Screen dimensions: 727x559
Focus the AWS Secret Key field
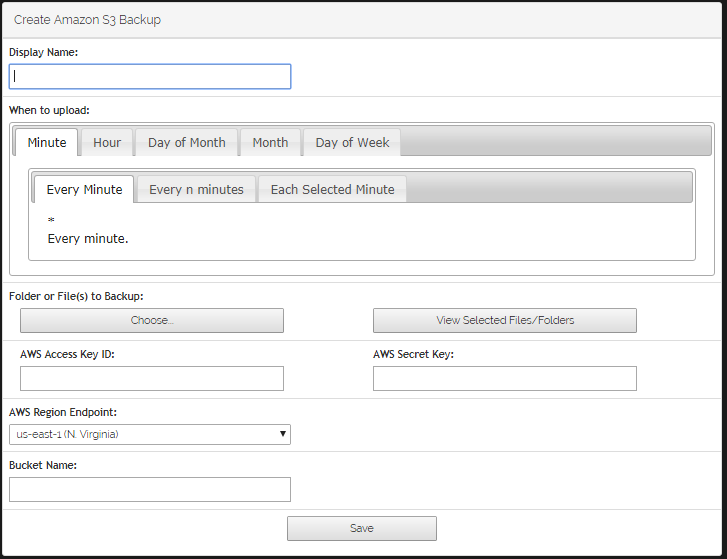505,378
